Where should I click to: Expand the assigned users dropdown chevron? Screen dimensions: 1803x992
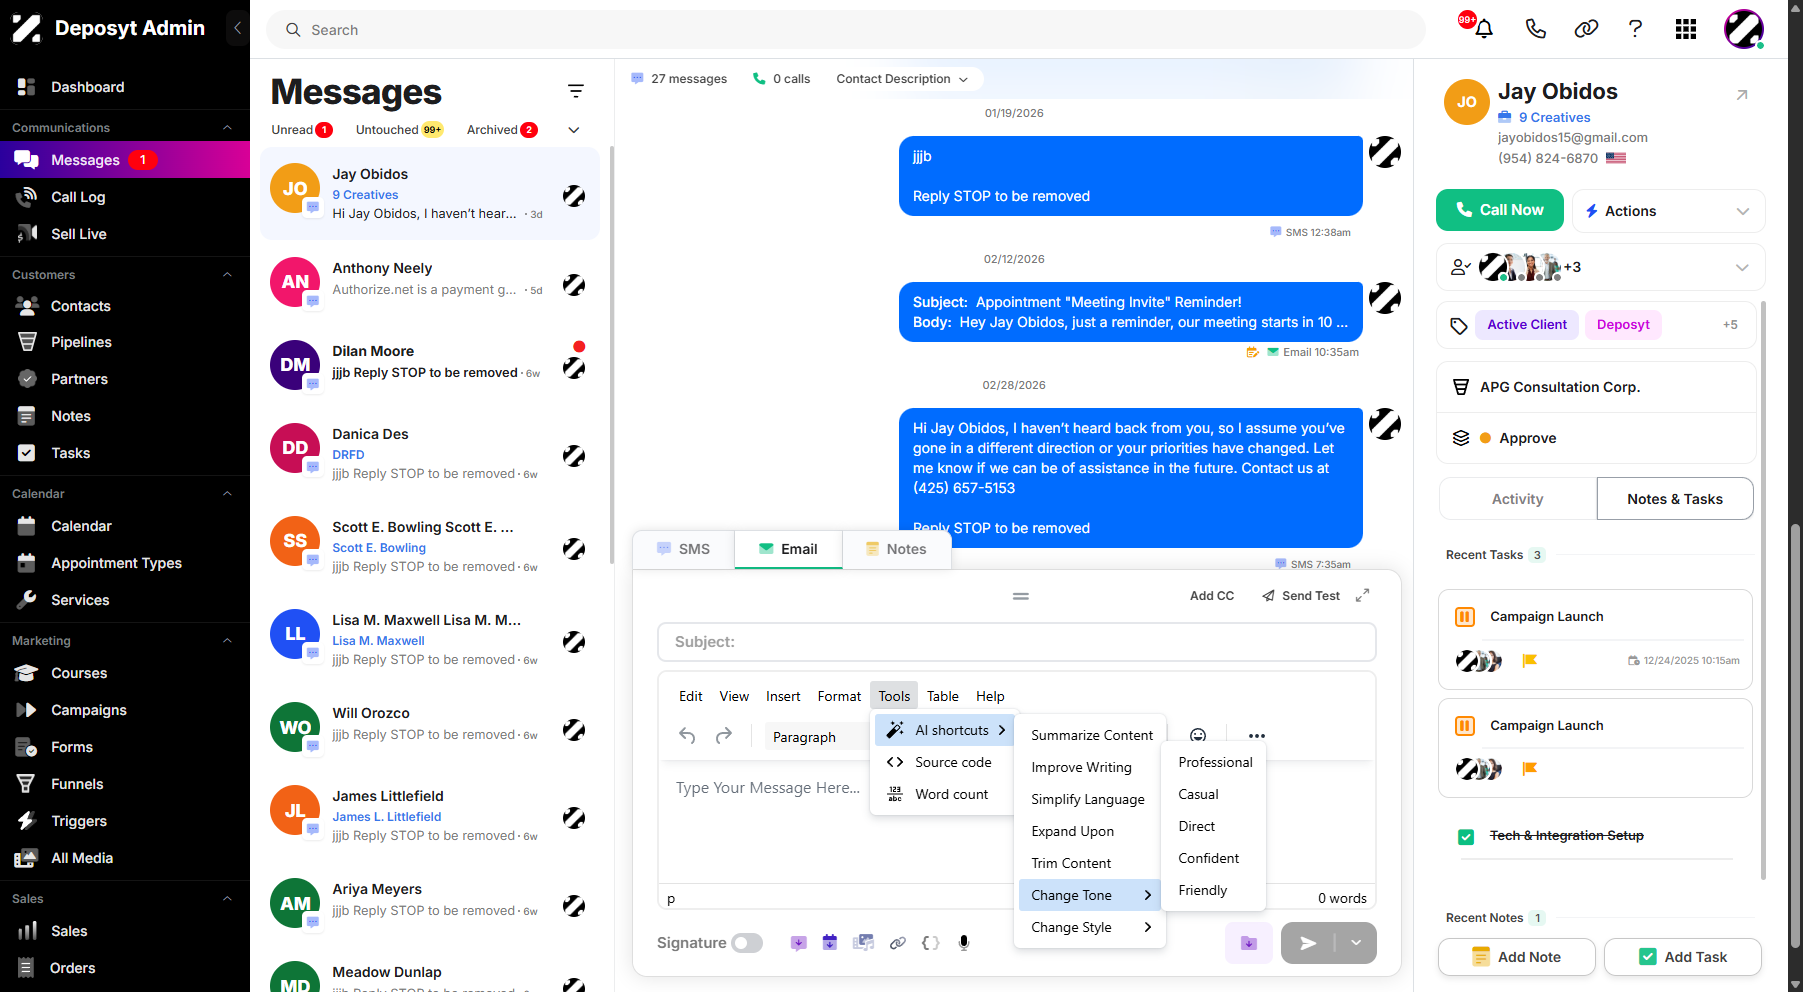tap(1742, 267)
